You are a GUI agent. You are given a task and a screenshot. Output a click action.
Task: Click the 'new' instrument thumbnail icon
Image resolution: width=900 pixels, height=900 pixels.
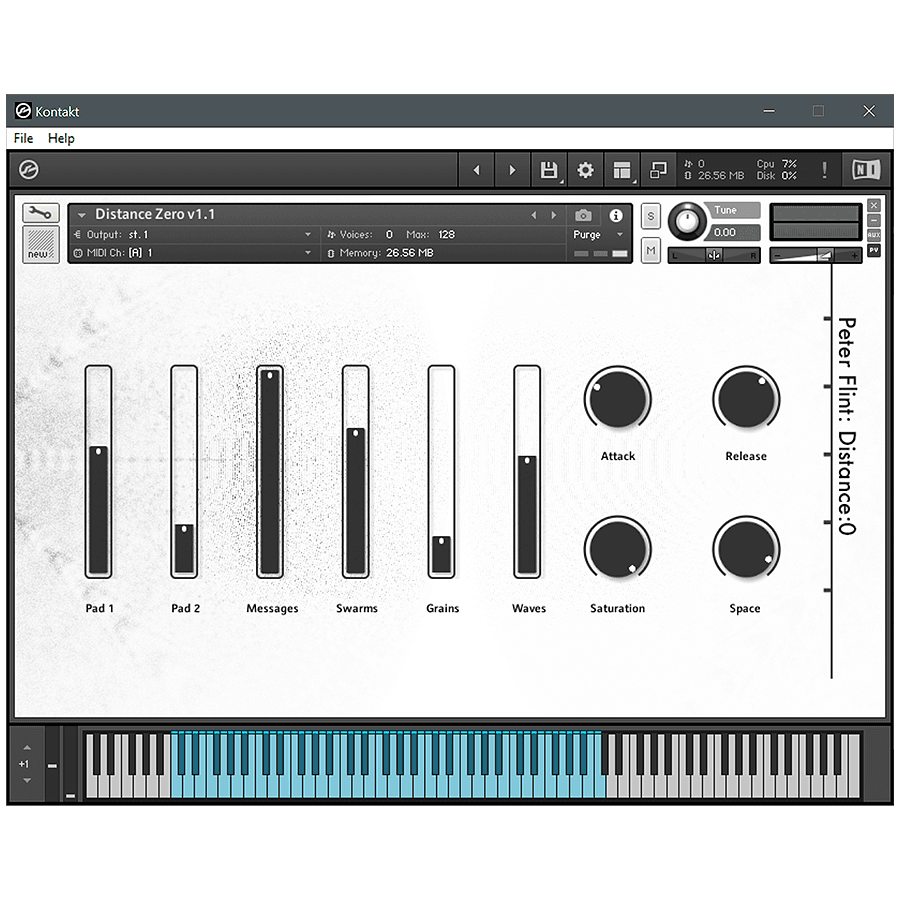pos(41,245)
